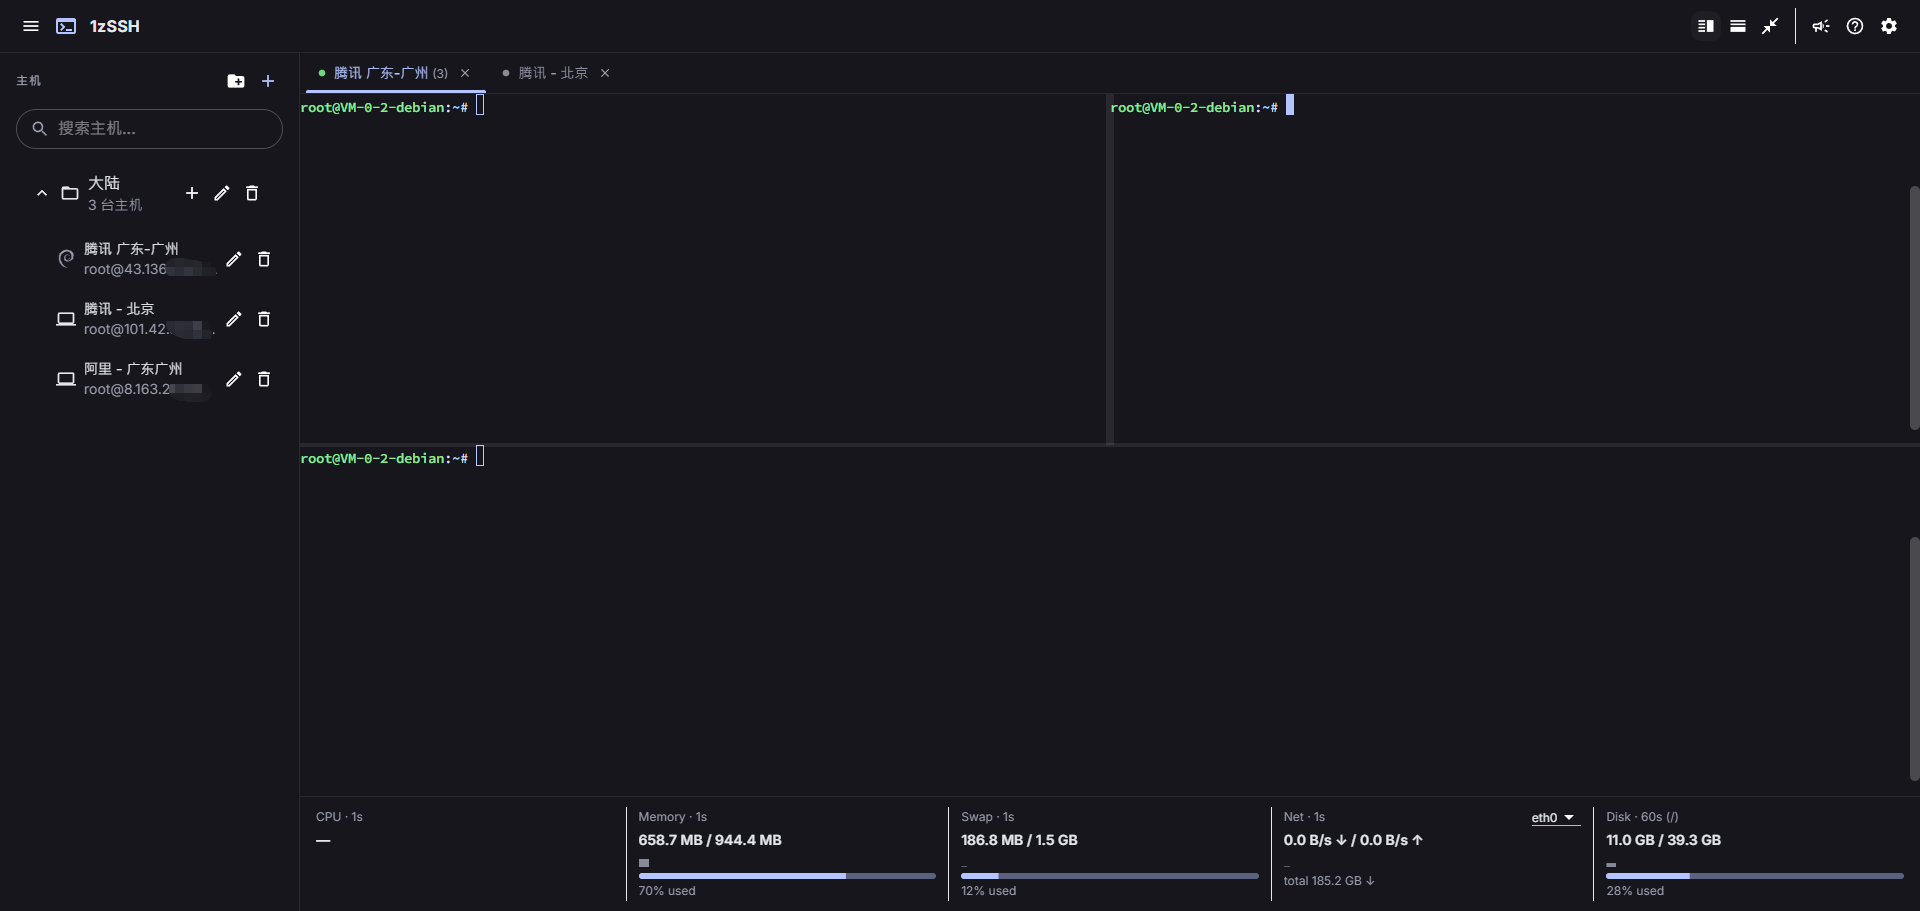Click the Memory usage progress bar

(787, 876)
